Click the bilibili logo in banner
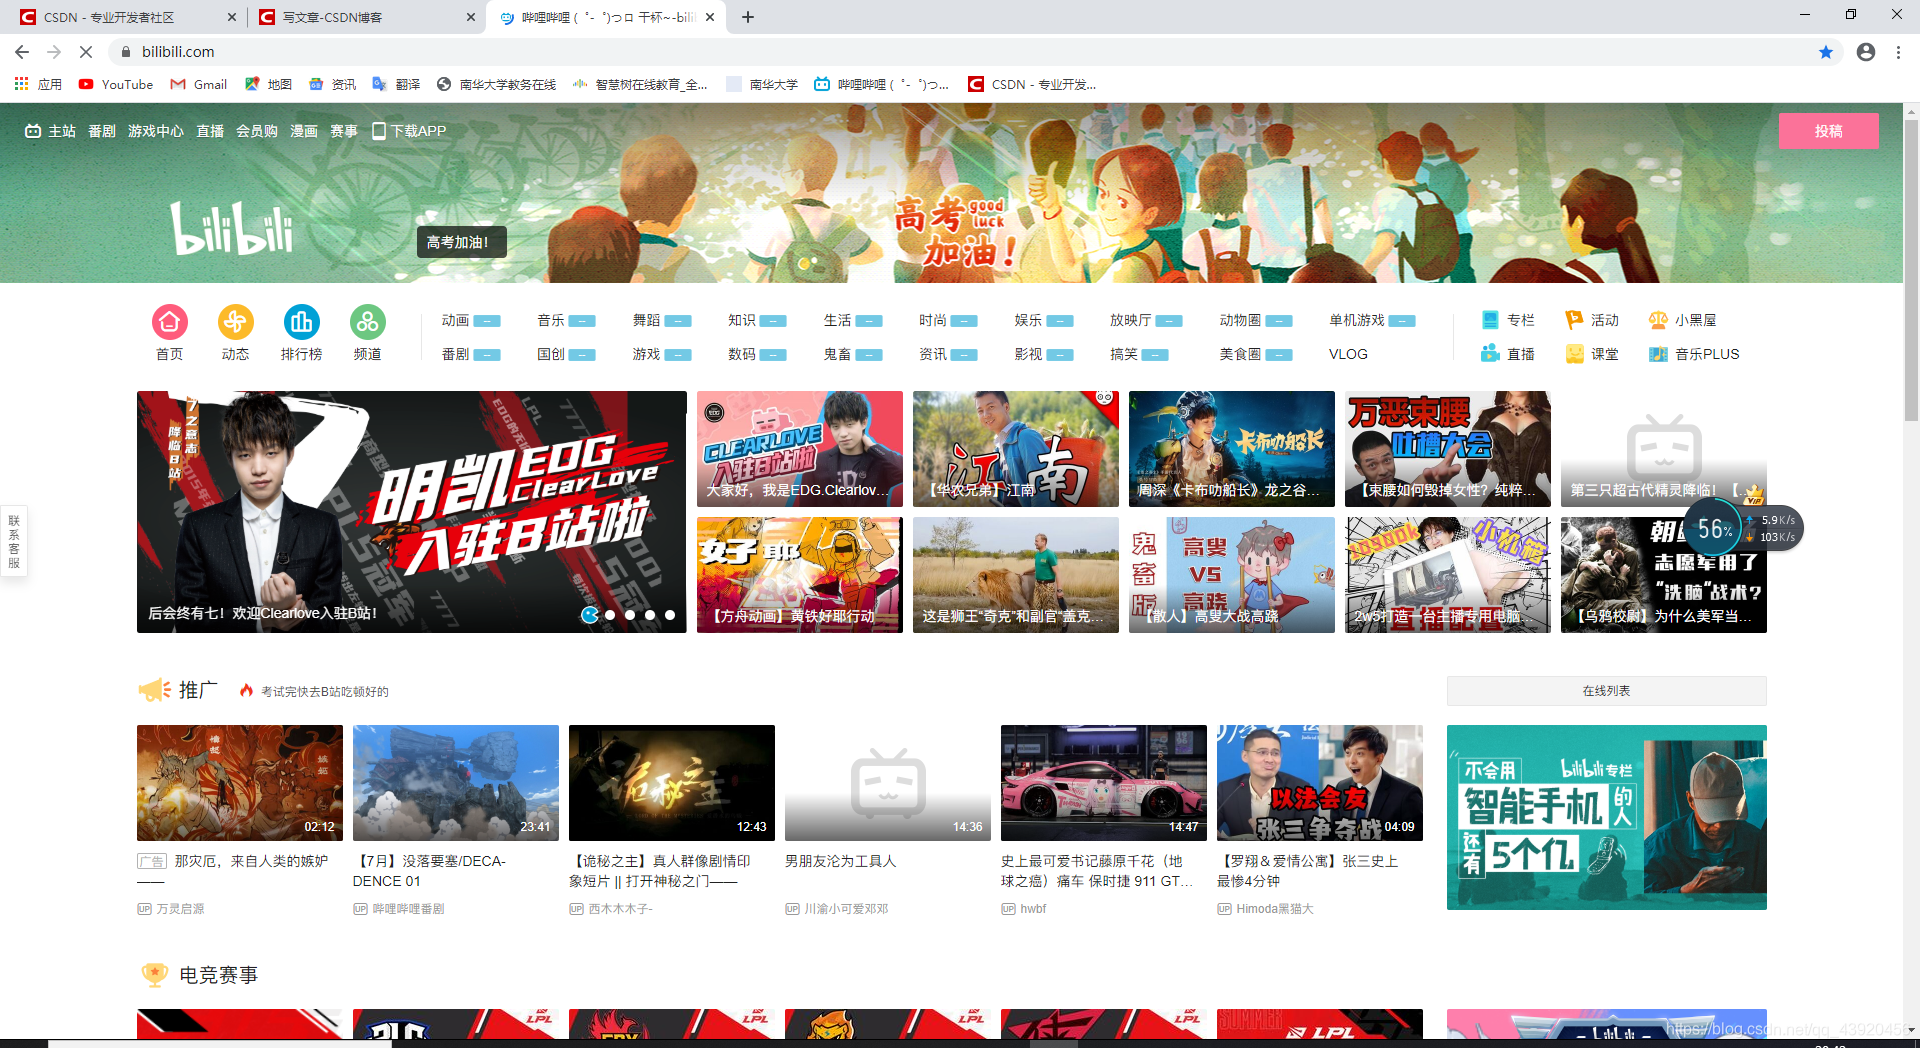 click(231, 228)
